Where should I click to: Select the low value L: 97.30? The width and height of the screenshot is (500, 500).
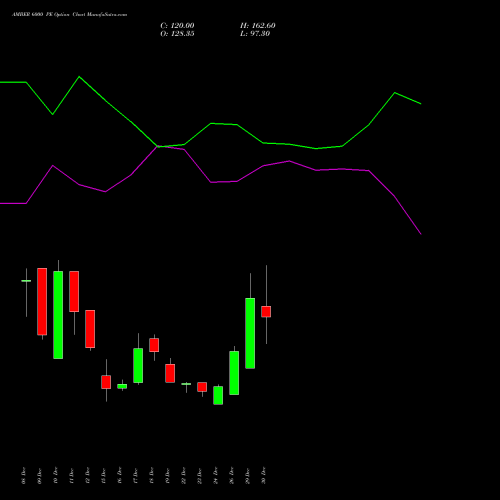pos(255,34)
